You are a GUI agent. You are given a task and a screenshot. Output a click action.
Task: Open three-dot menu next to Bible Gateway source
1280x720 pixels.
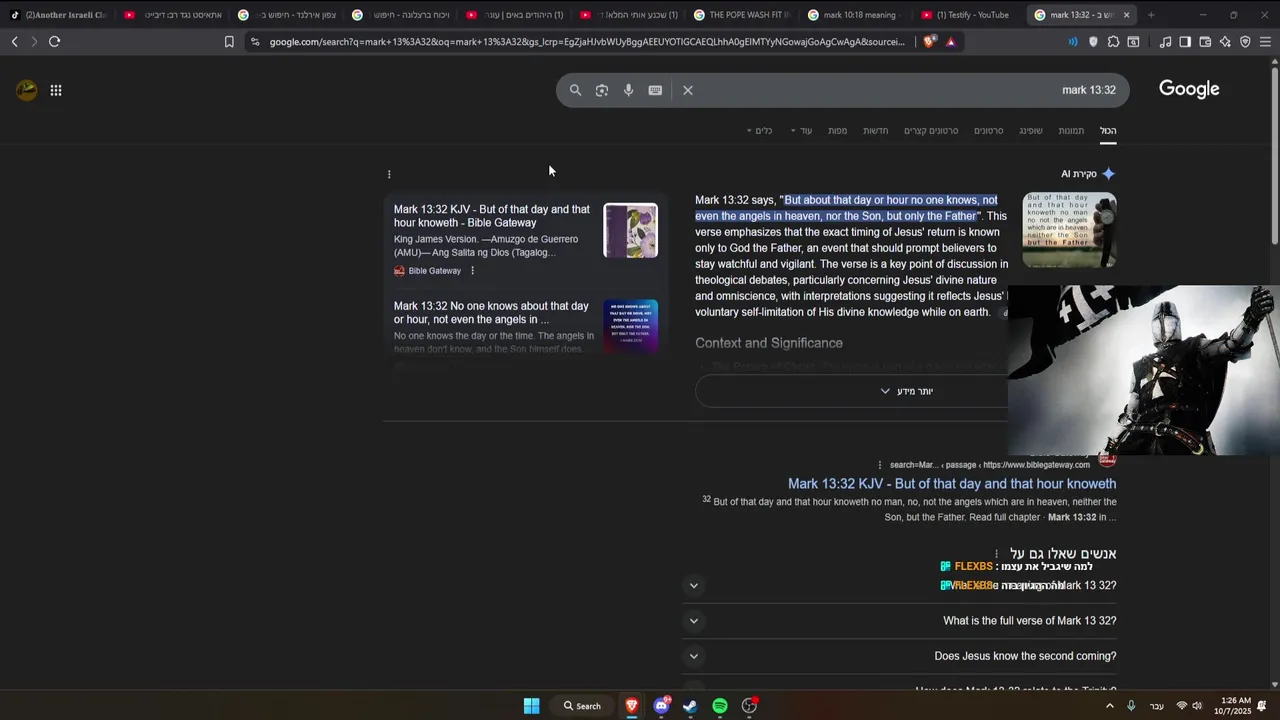pos(472,271)
